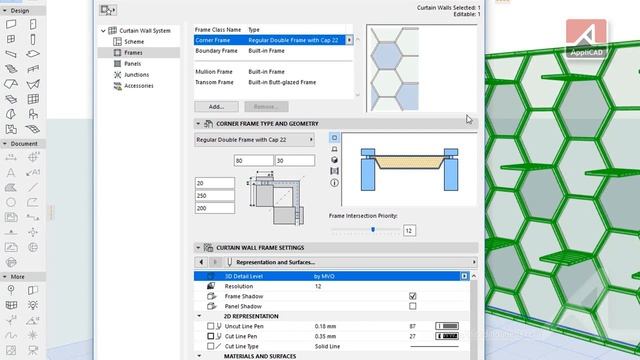
Task: Click the info icon beside frame preview
Action: [334, 182]
